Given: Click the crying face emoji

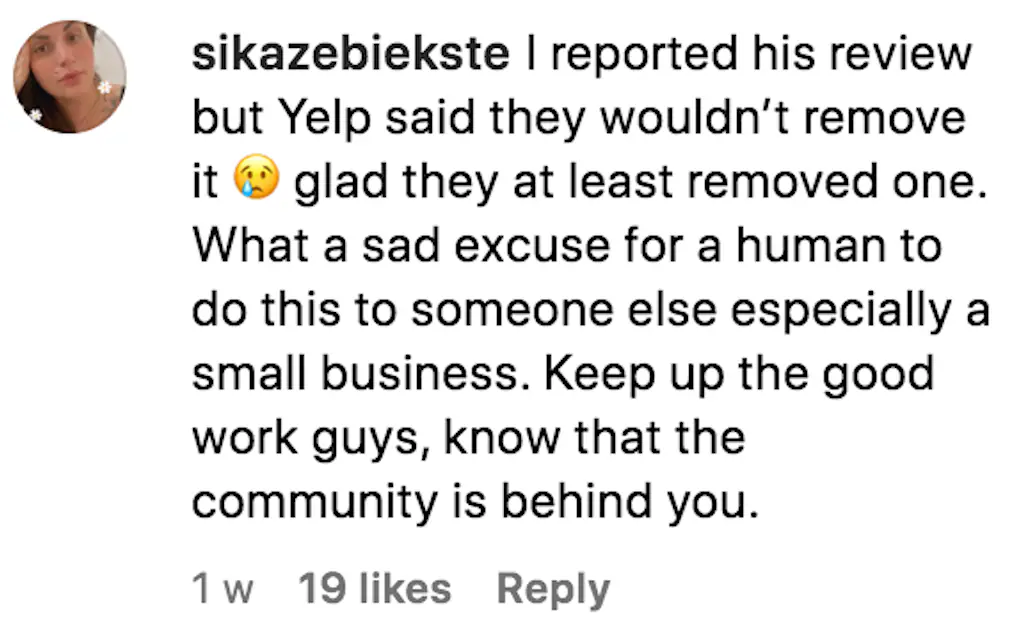Looking at the screenshot, I should tap(256, 182).
